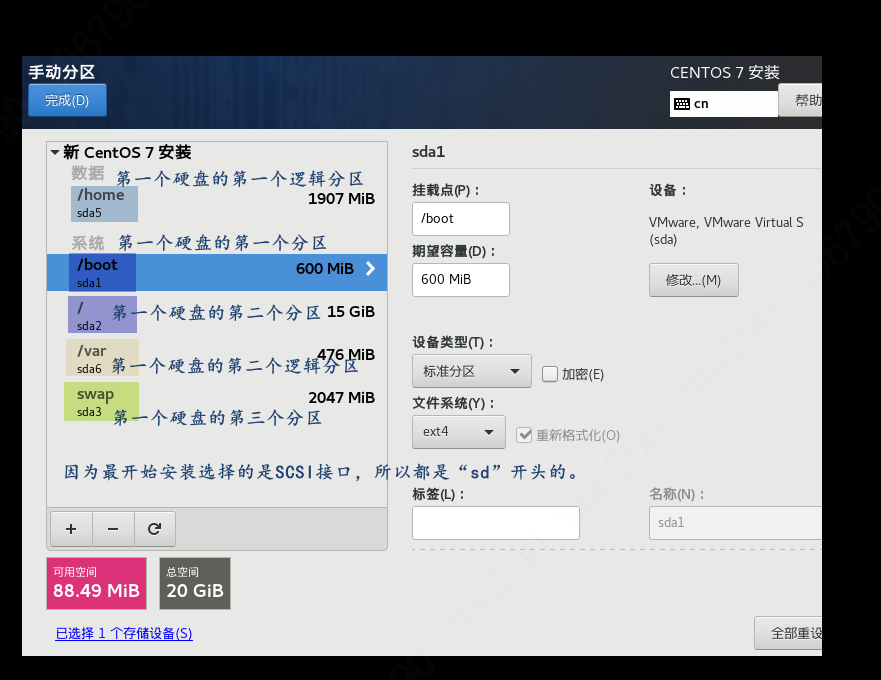Select the /home sda5 partition row
Image resolution: width=881 pixels, height=680 pixels.
[217, 203]
